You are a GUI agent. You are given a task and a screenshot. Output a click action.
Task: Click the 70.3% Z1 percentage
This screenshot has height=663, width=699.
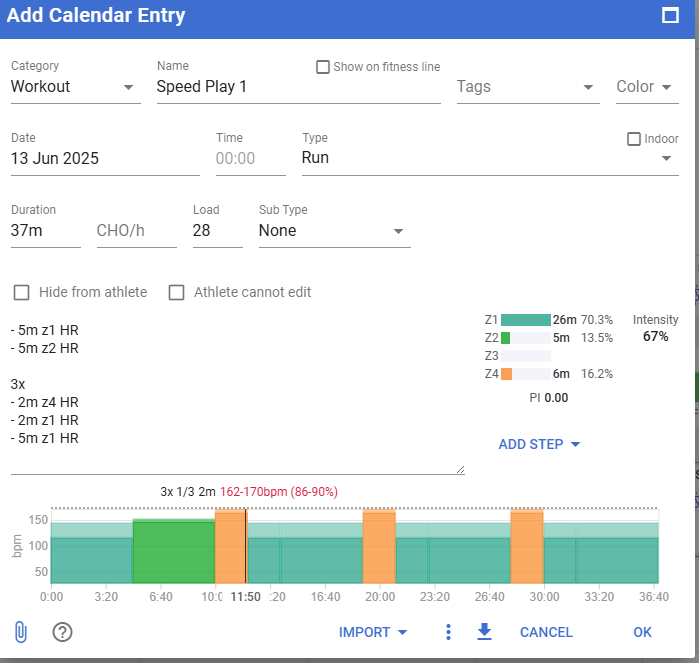(597, 320)
